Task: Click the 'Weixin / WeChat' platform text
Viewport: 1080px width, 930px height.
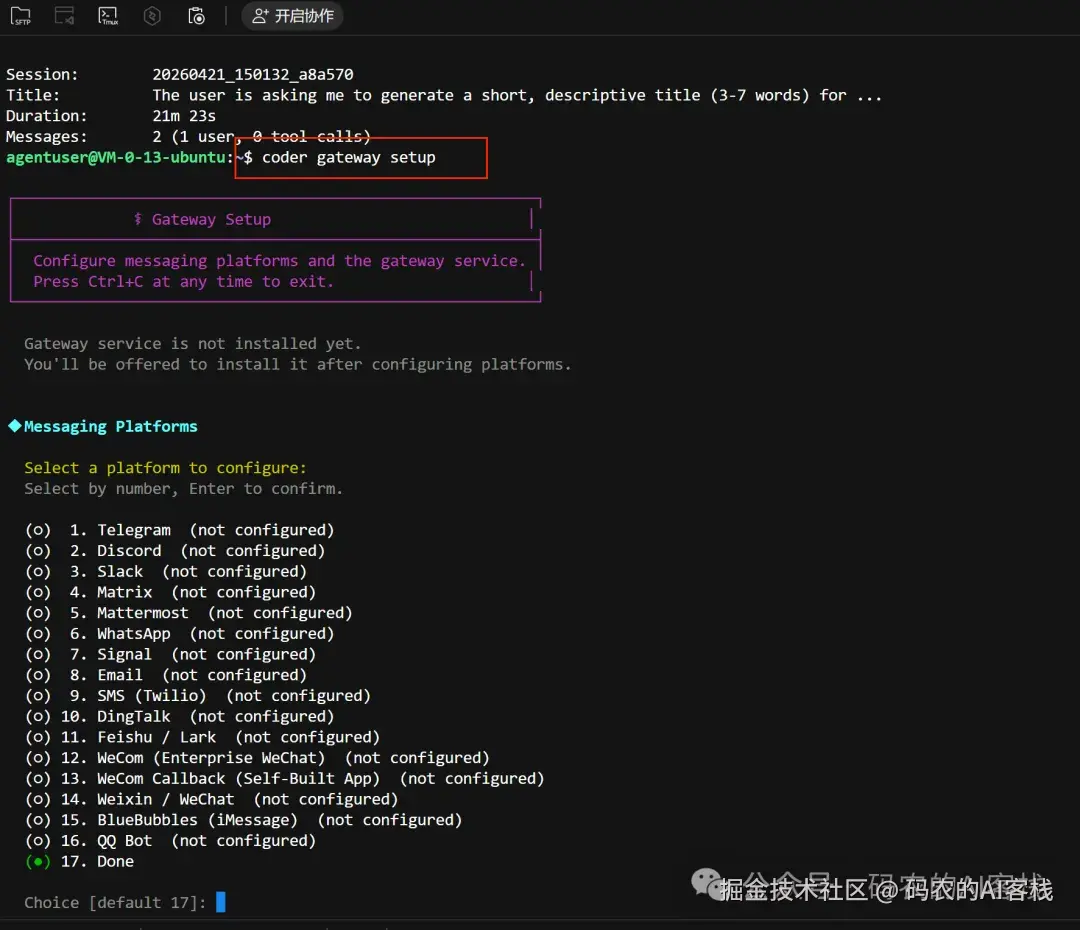Action: coord(165,799)
